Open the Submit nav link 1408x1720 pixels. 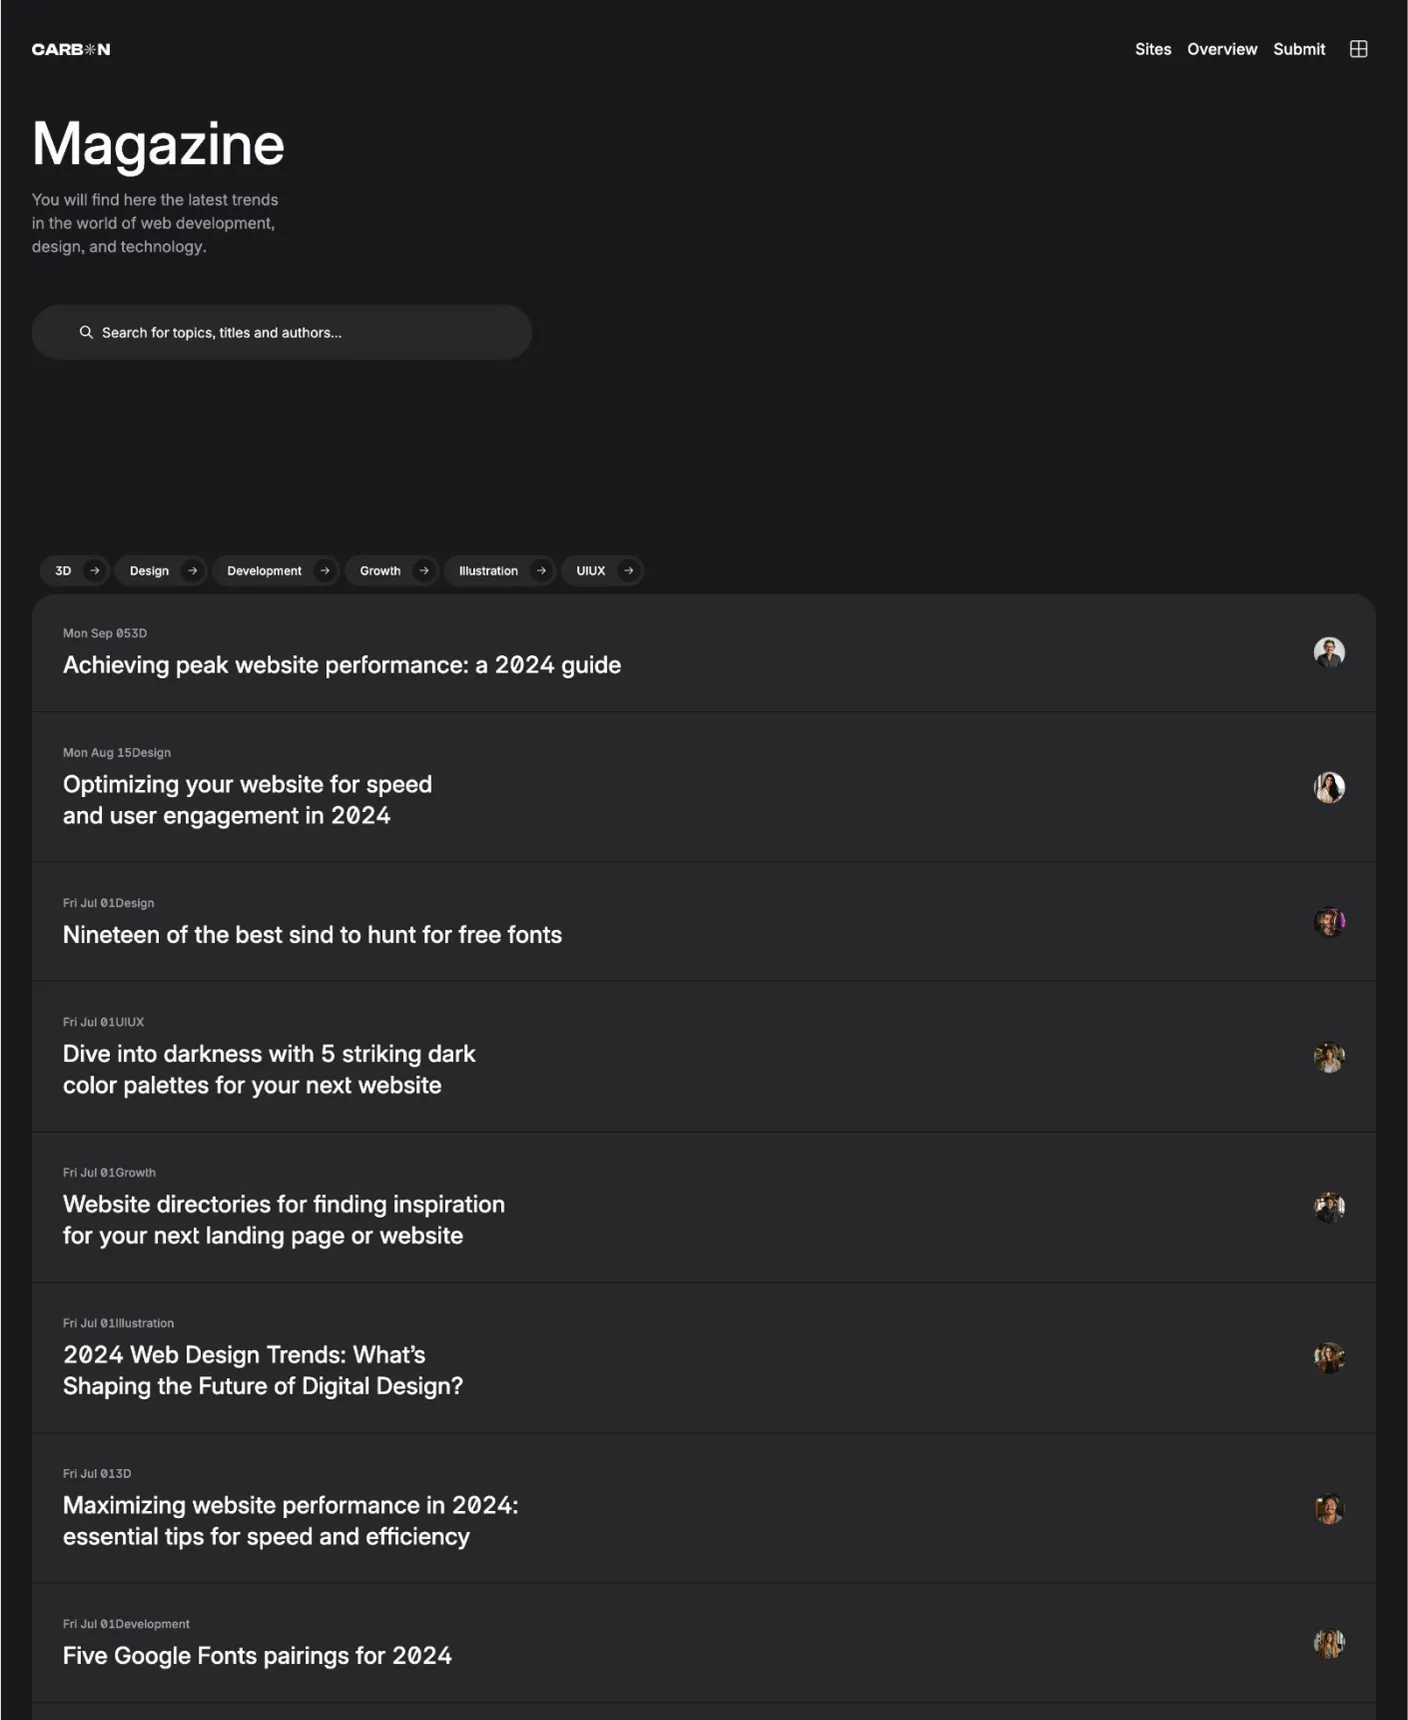point(1299,49)
